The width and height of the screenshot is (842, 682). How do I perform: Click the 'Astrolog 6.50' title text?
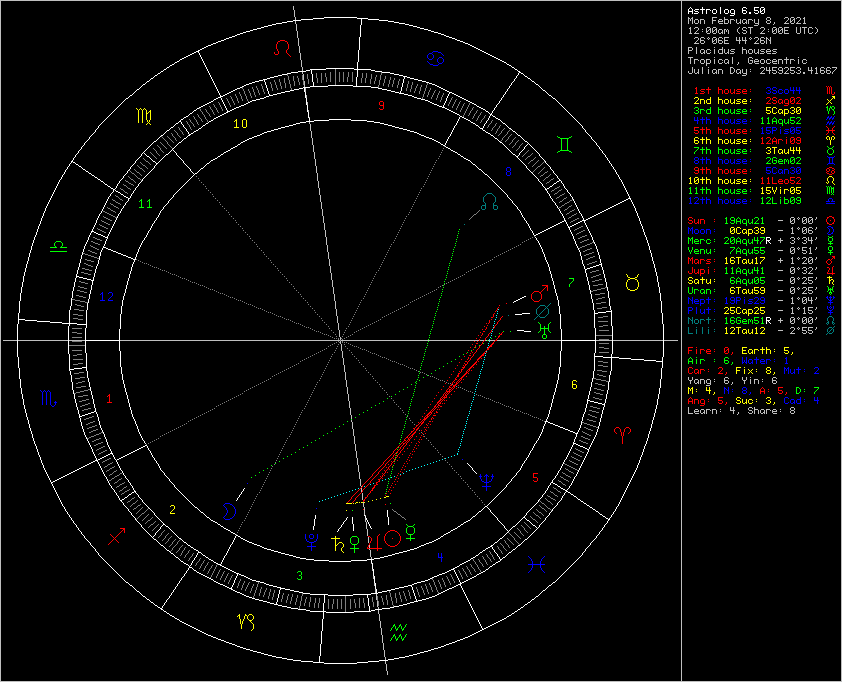point(726,11)
